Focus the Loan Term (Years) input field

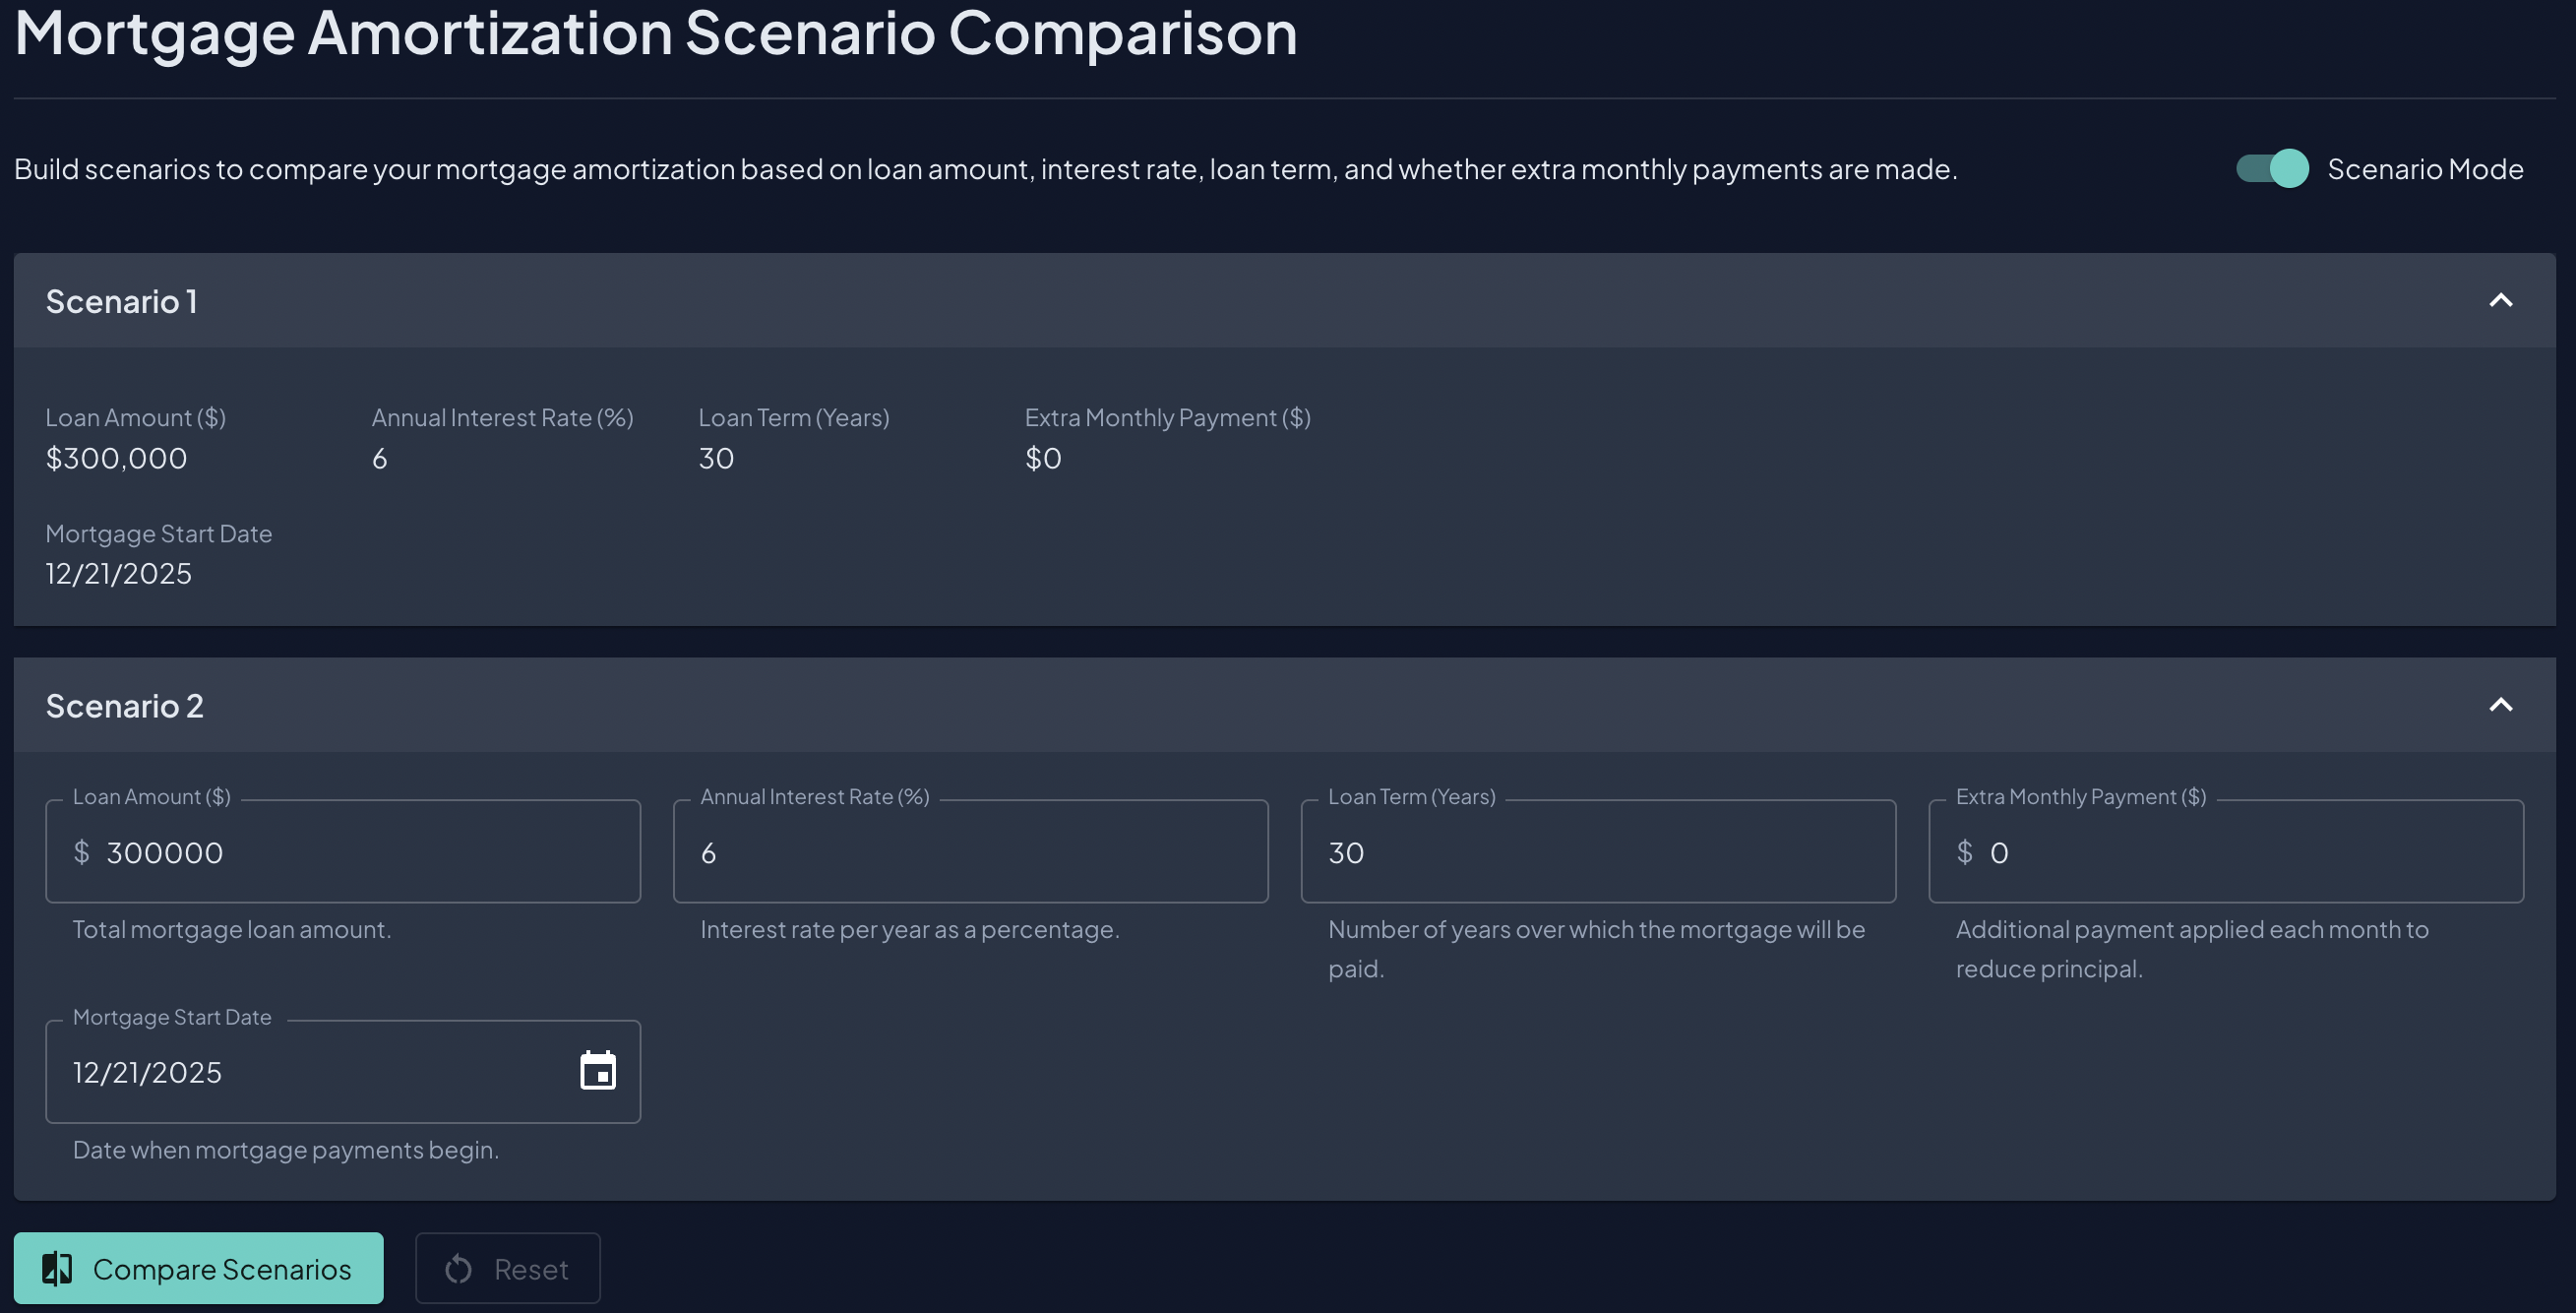[1597, 852]
